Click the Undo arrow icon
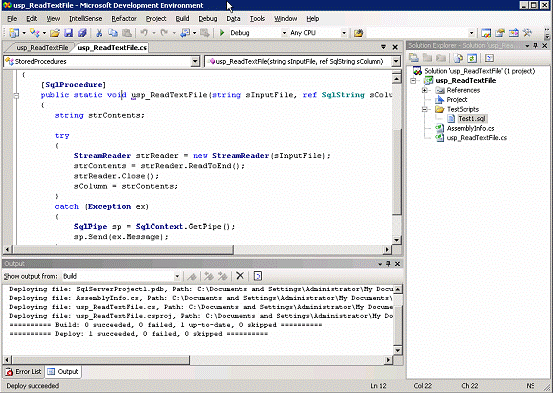This screenshot has width=553, height=393. (x=144, y=33)
